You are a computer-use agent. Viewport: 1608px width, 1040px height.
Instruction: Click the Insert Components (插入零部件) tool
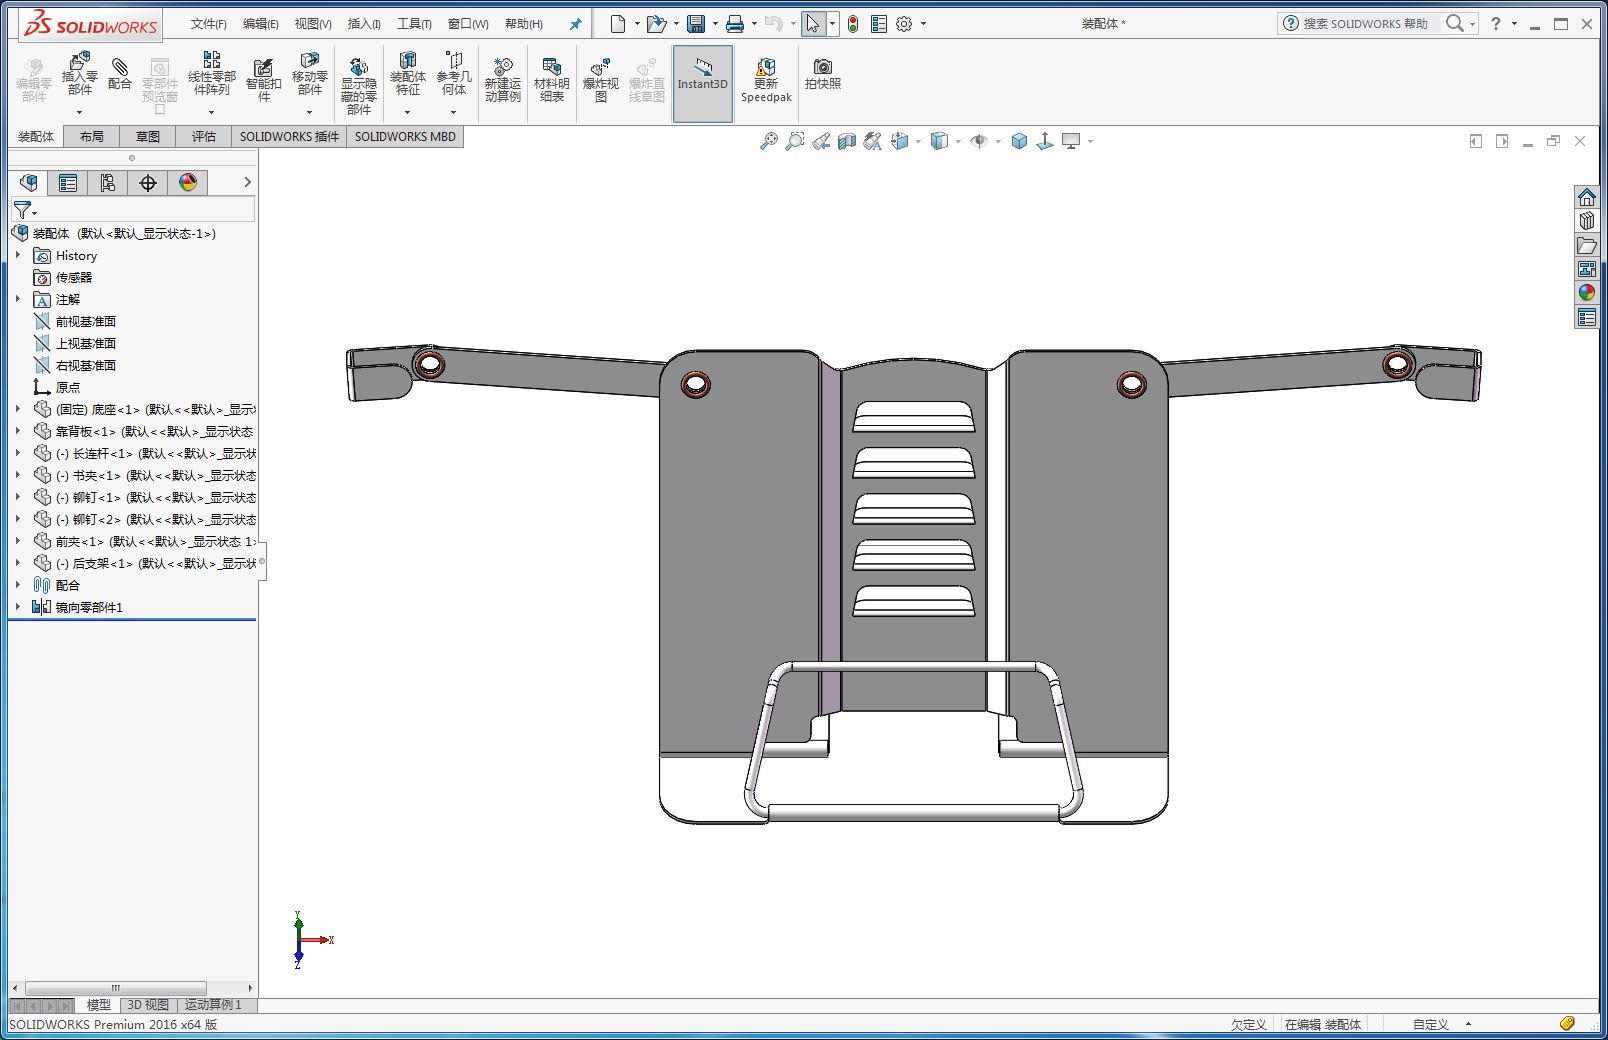click(80, 75)
